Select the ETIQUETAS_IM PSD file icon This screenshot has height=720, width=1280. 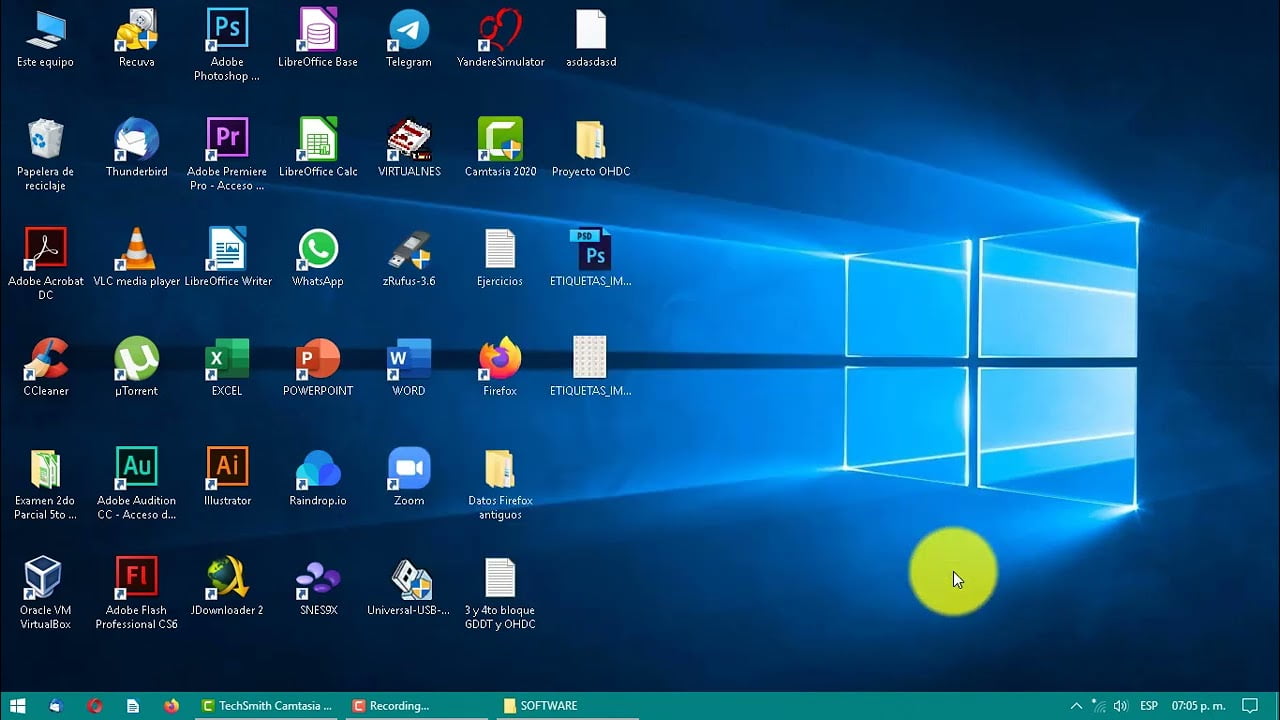click(591, 258)
